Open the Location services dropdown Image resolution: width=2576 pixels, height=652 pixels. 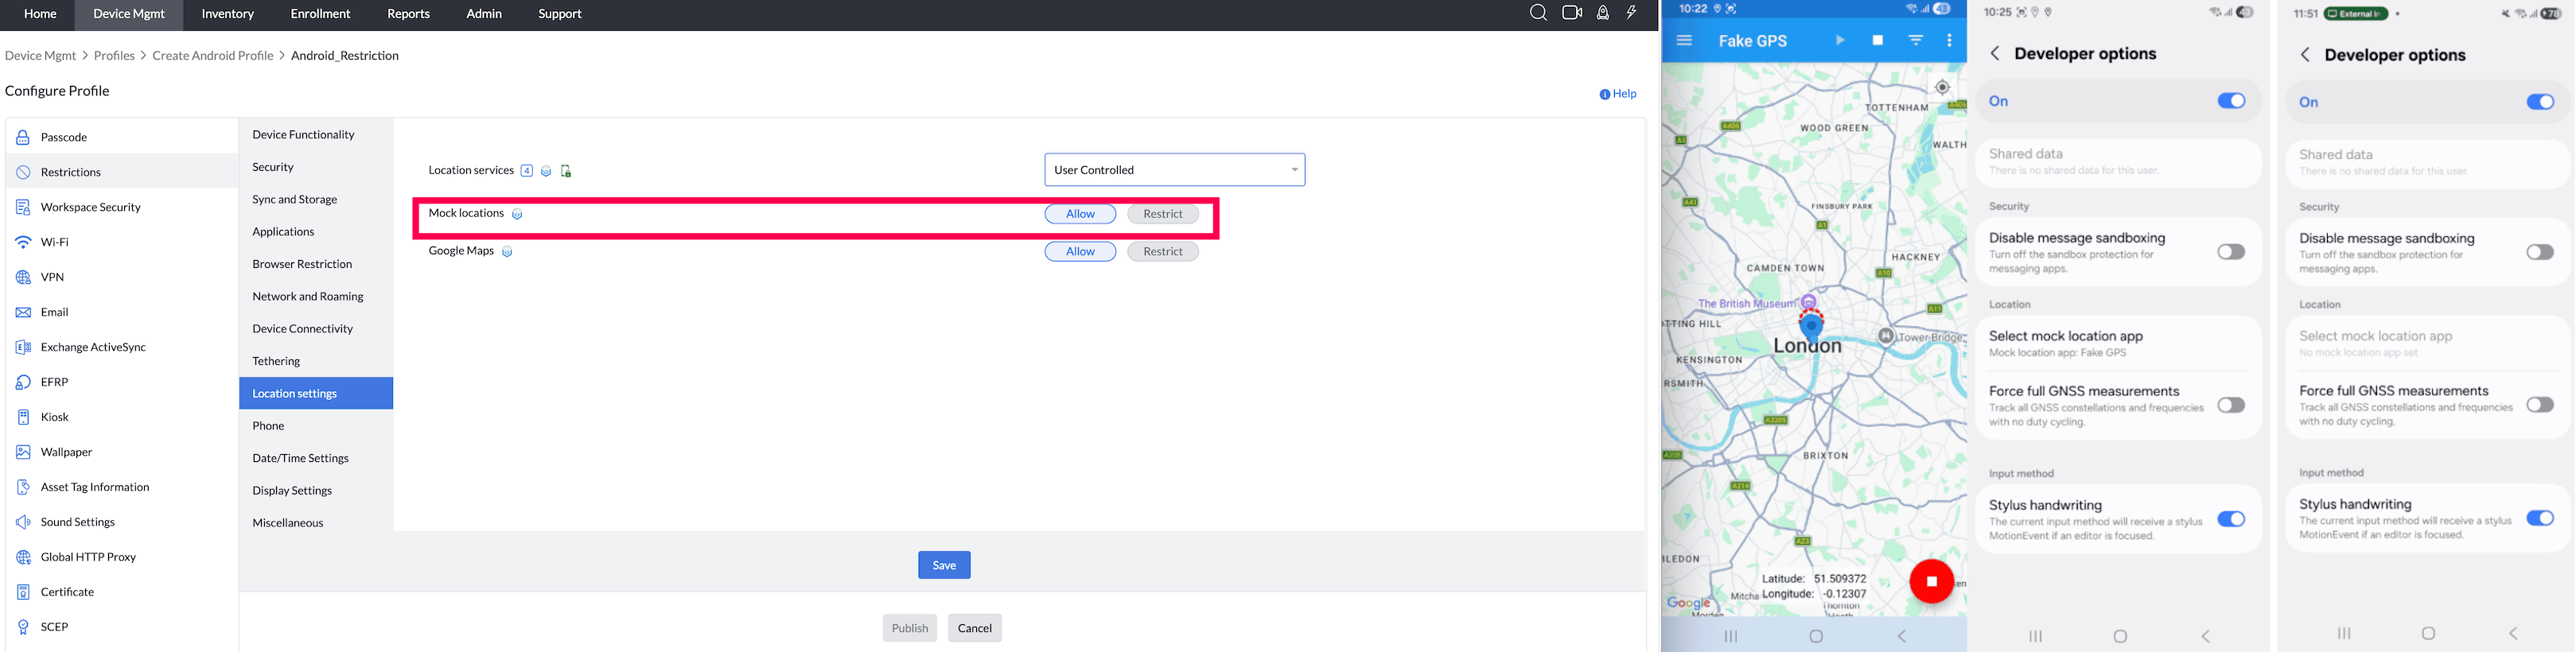(x=1175, y=170)
